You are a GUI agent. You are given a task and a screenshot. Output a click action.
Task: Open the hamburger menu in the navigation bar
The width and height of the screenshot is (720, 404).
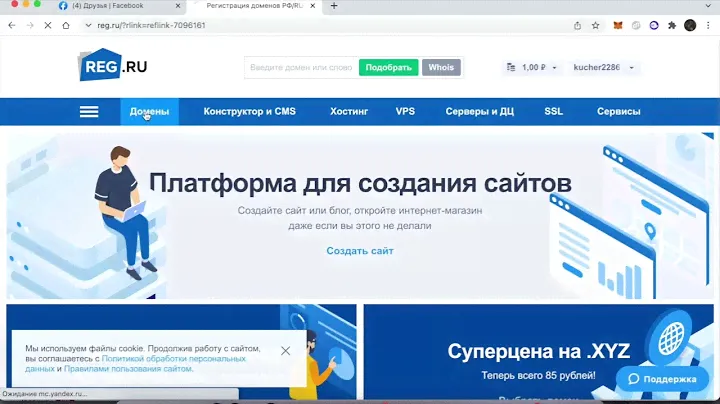click(89, 112)
